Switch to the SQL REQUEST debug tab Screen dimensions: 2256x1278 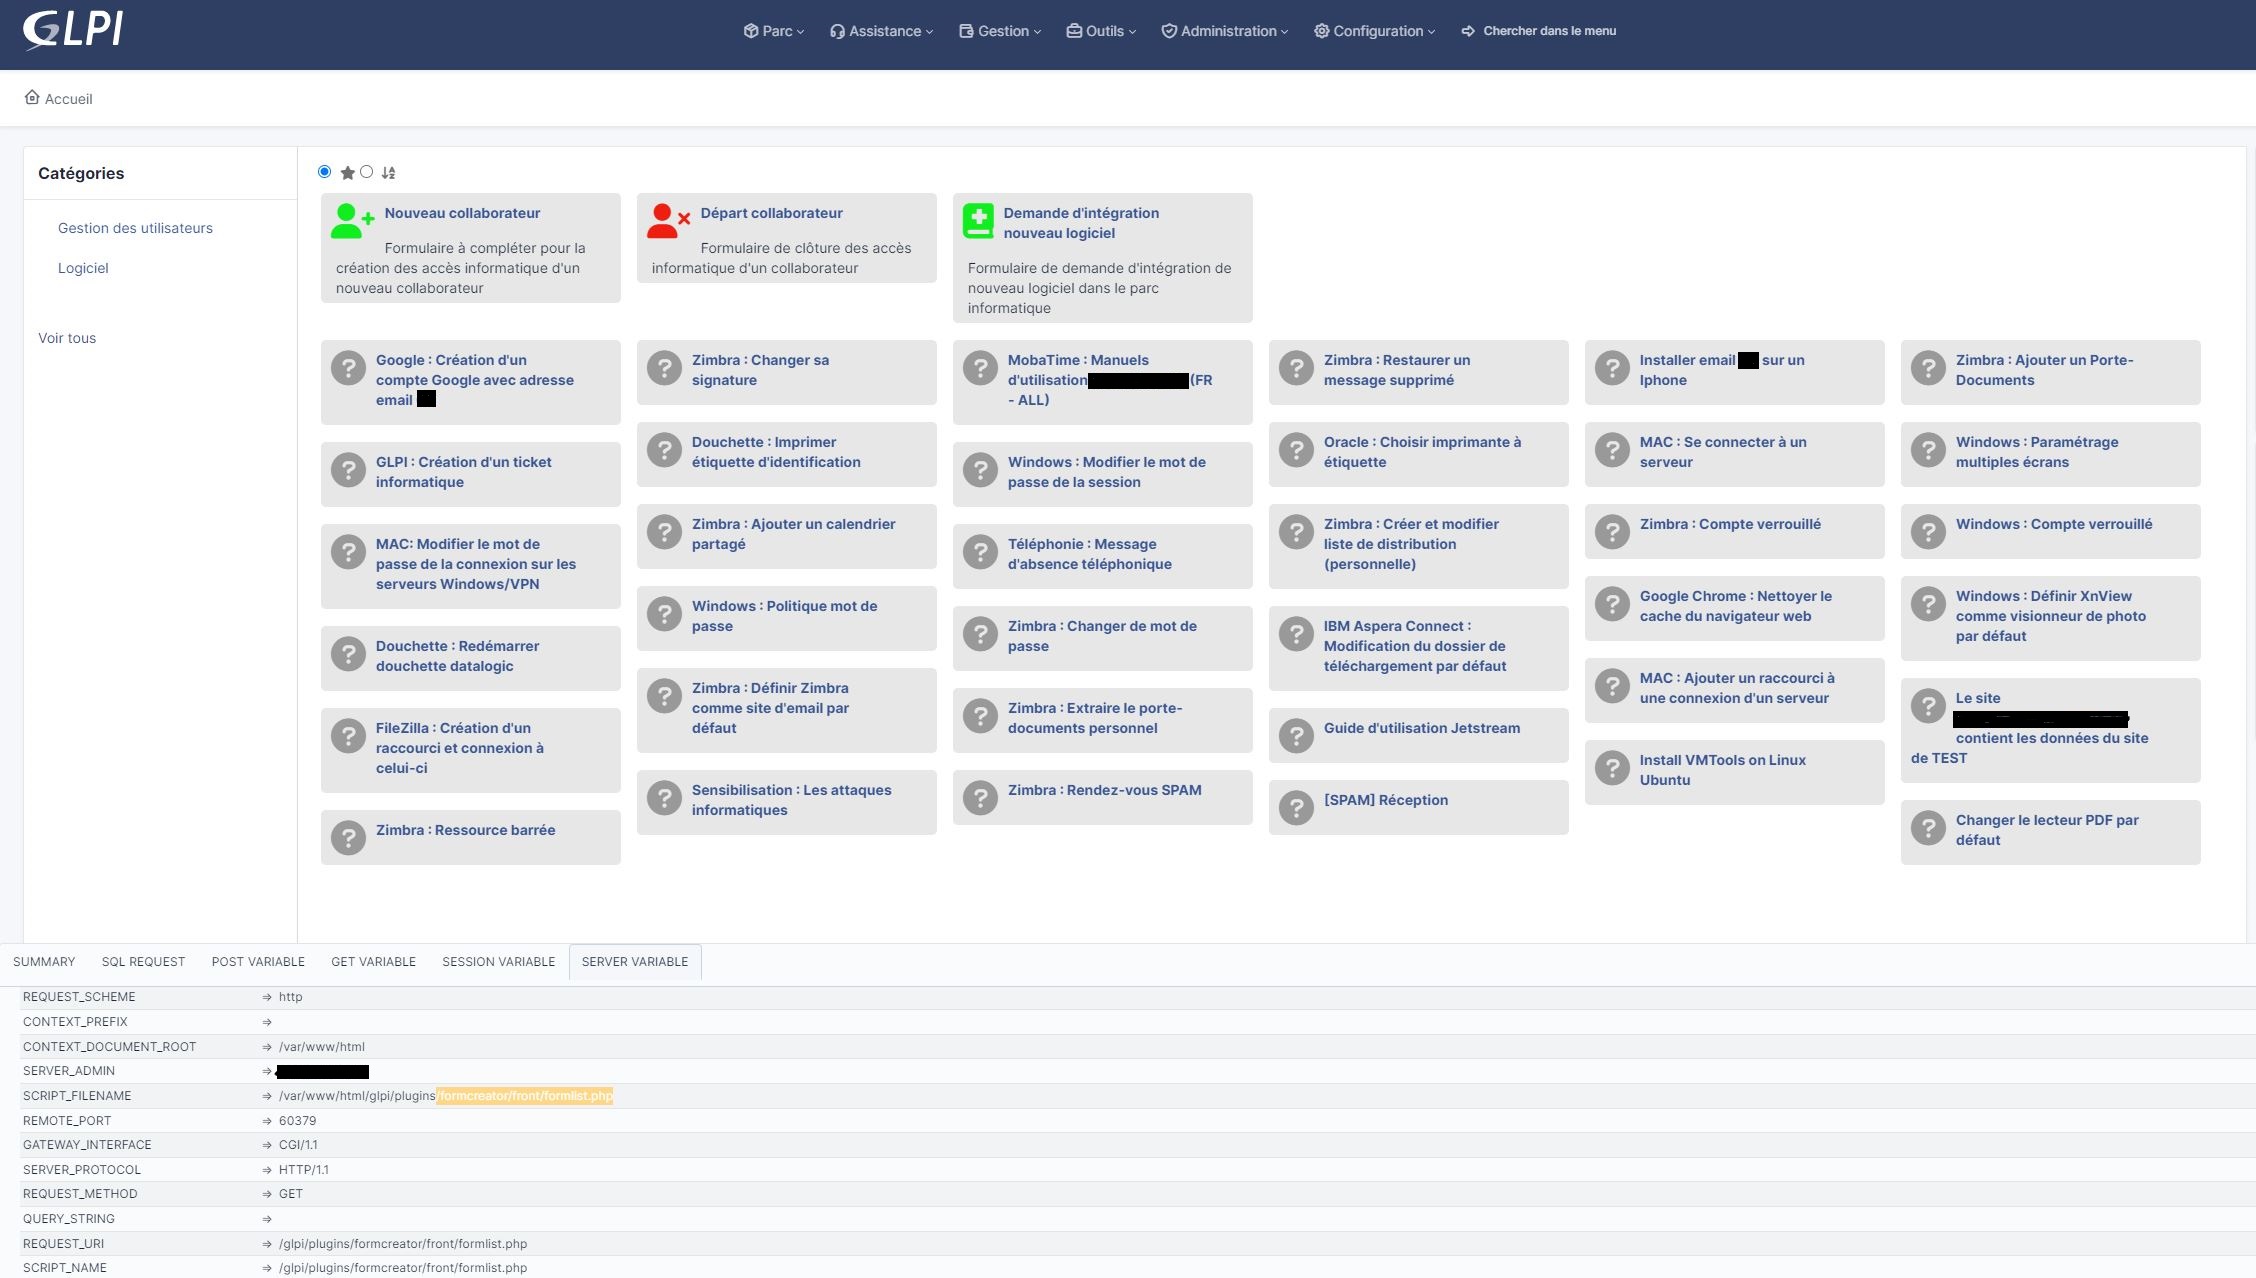(x=143, y=962)
